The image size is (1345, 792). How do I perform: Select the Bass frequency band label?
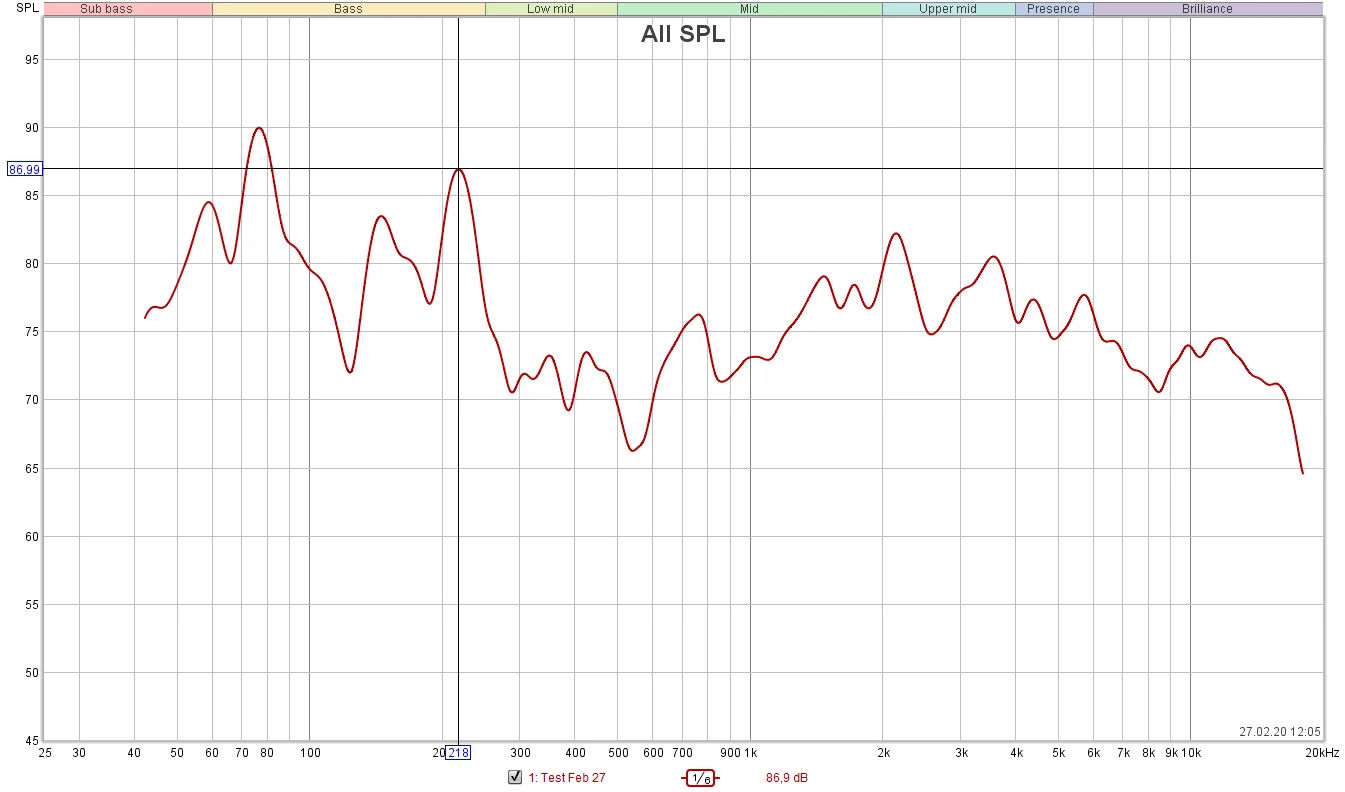point(349,9)
